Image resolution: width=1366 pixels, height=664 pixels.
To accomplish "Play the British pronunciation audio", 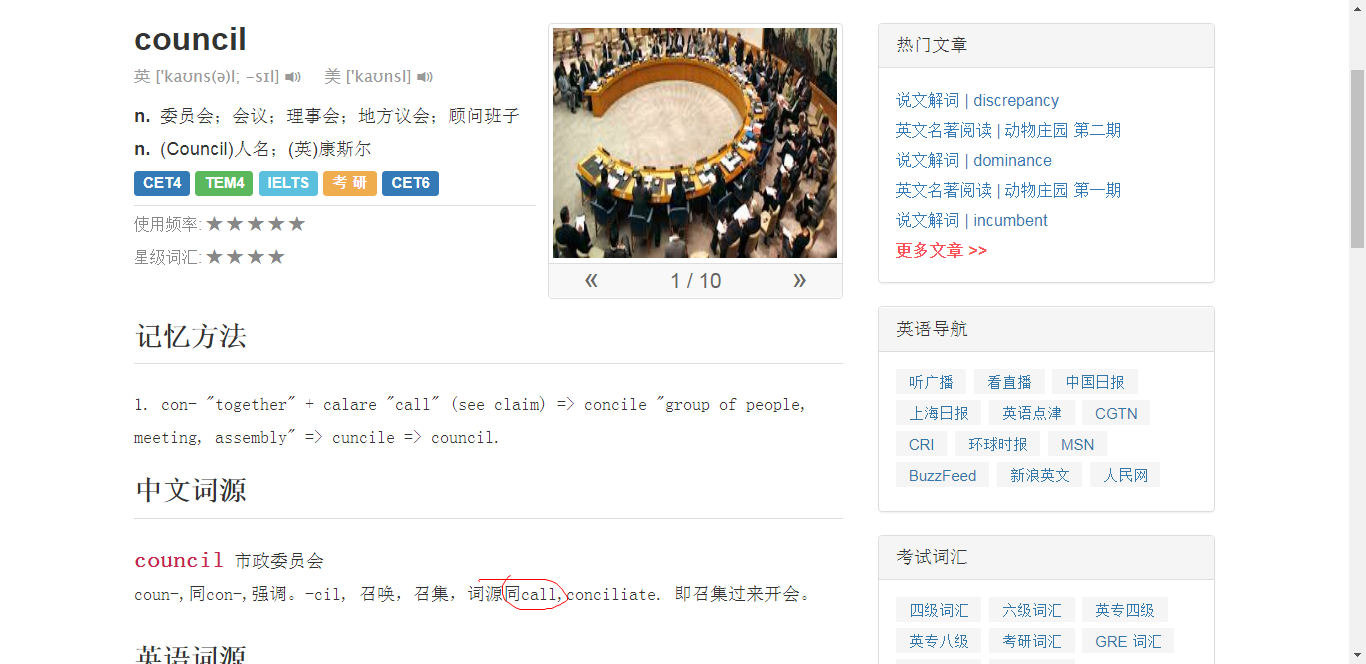I will tap(293, 77).
